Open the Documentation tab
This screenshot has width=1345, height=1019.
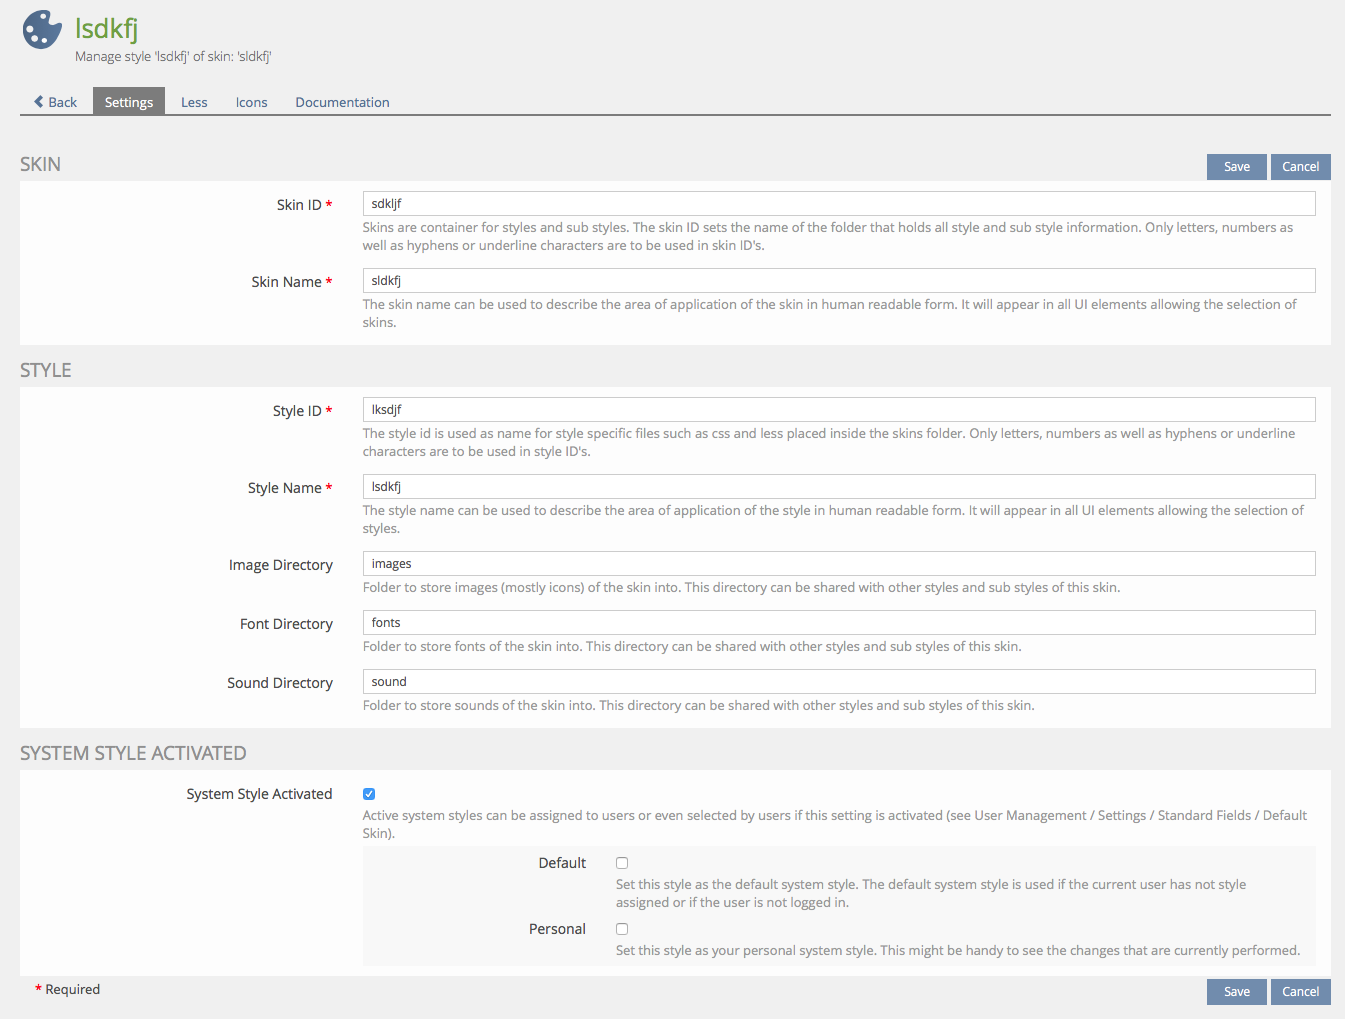click(342, 102)
